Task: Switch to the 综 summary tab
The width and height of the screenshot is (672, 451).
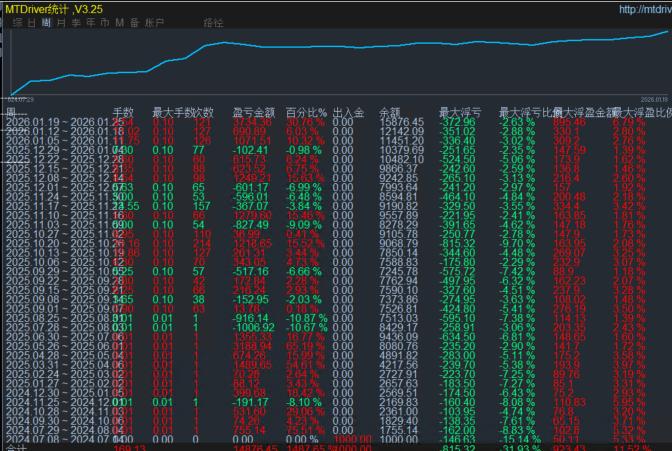Action: 18,23
